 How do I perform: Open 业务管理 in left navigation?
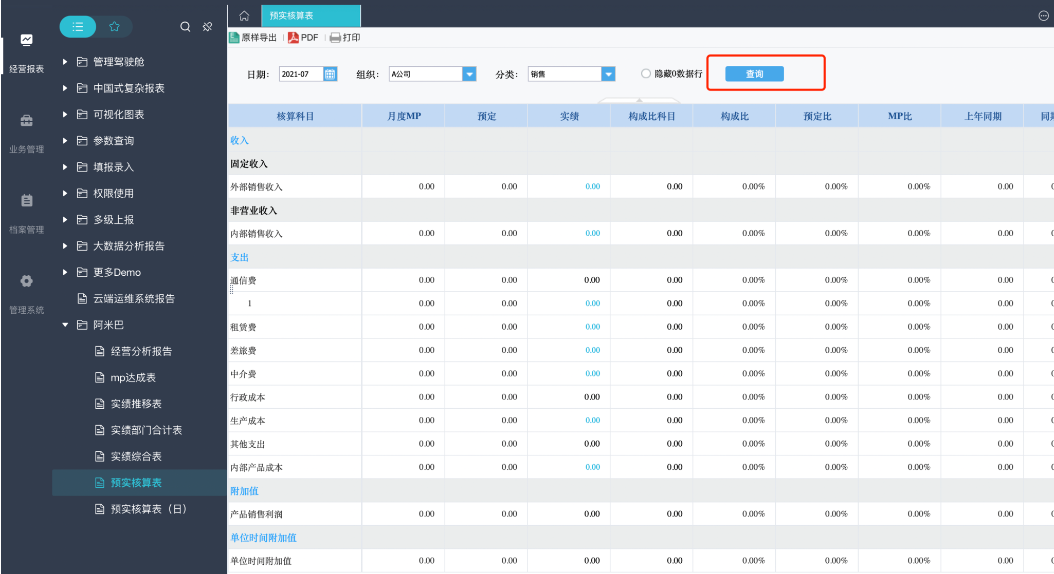(x=26, y=132)
